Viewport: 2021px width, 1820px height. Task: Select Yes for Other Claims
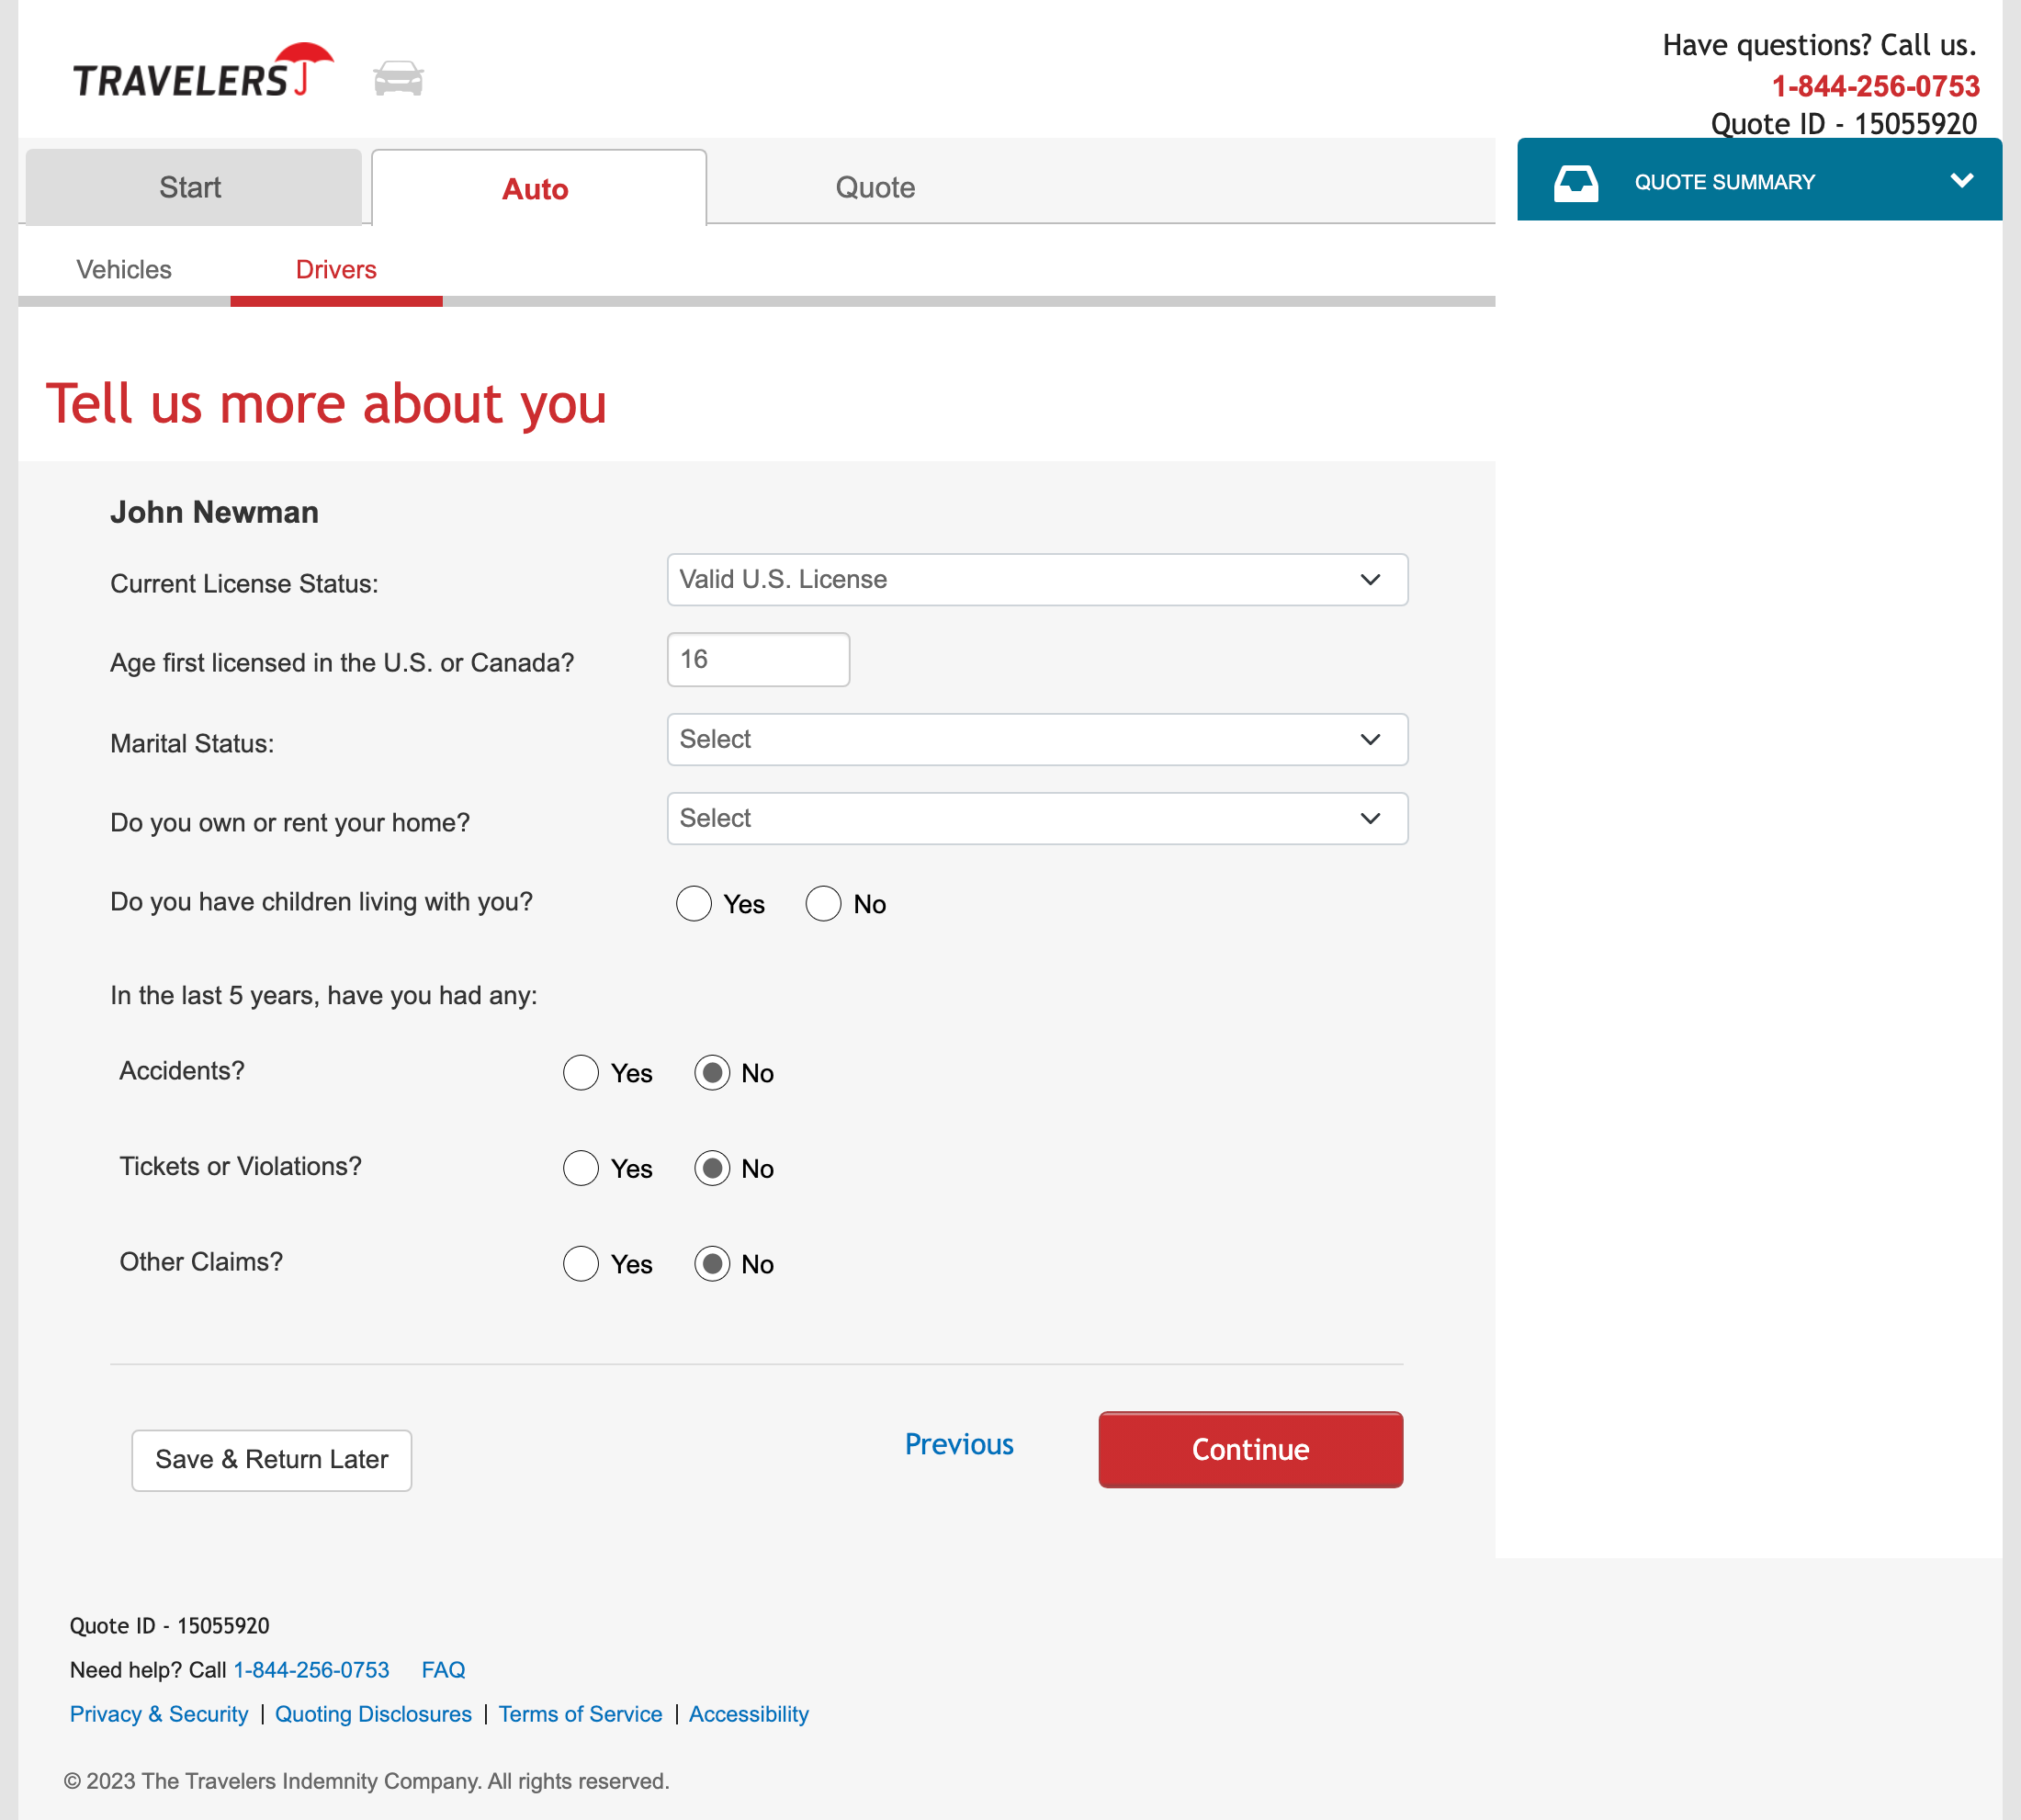tap(581, 1264)
